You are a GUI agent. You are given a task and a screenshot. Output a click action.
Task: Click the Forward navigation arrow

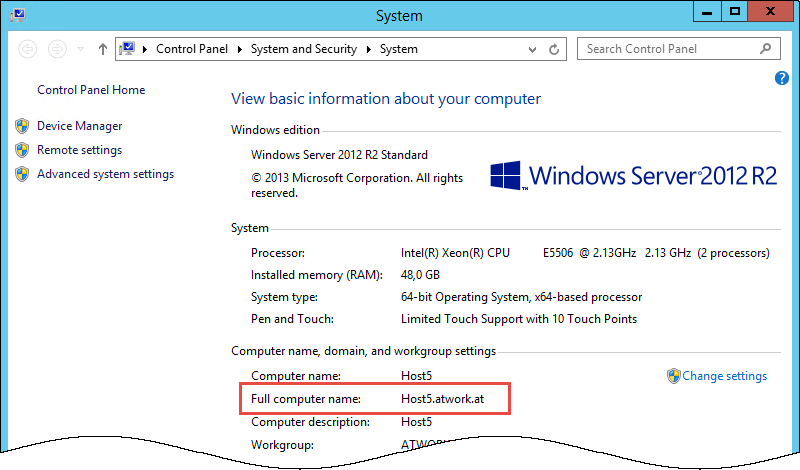(57, 49)
